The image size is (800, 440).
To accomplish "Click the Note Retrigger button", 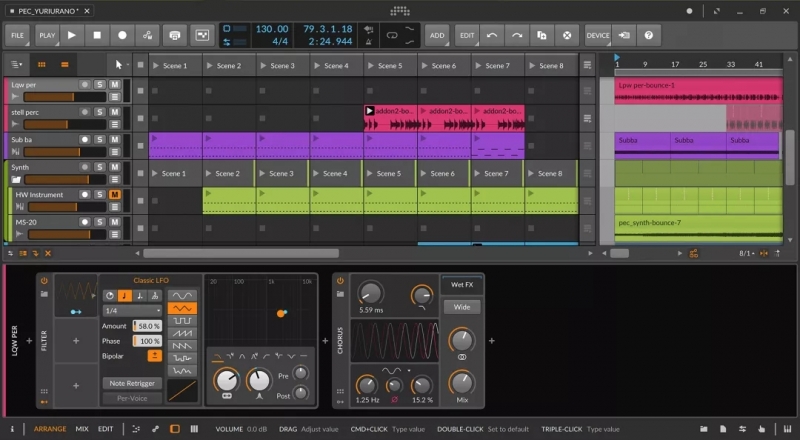I will (x=132, y=383).
